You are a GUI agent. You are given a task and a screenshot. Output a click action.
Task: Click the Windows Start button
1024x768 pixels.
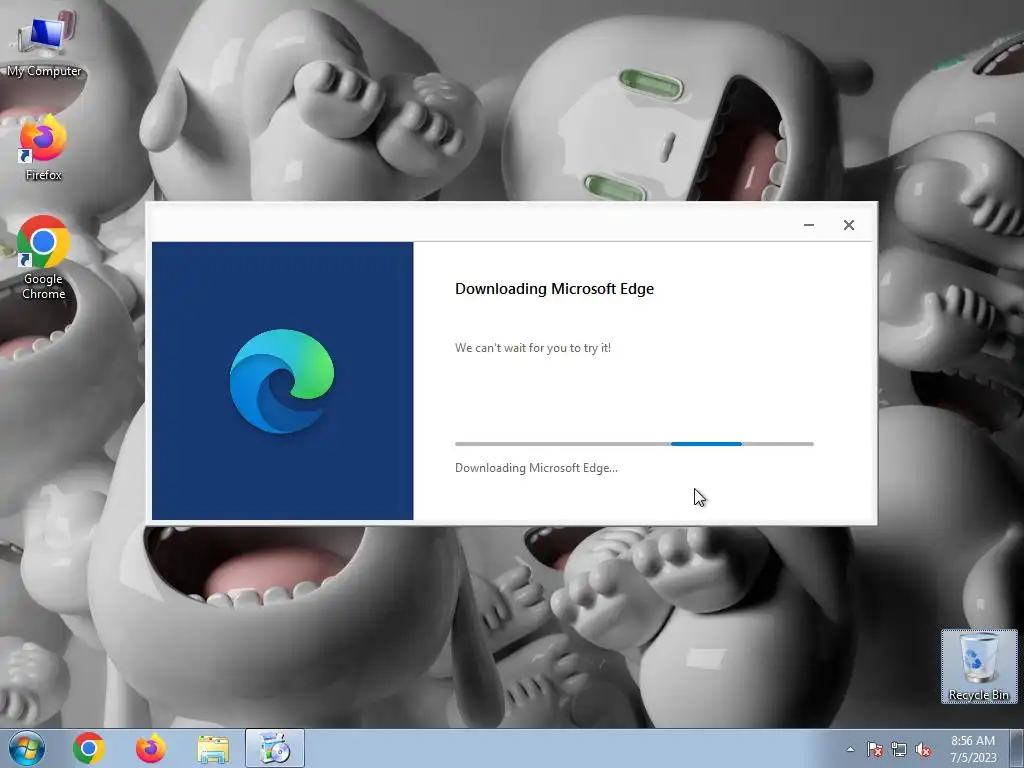[x=27, y=748]
